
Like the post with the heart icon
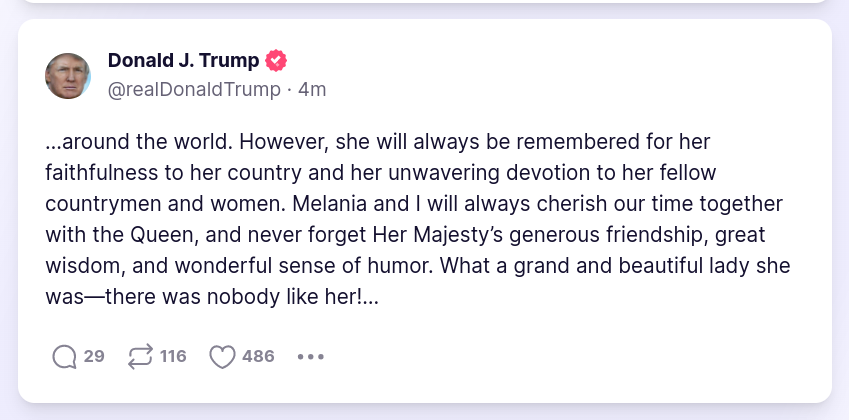pos(221,357)
